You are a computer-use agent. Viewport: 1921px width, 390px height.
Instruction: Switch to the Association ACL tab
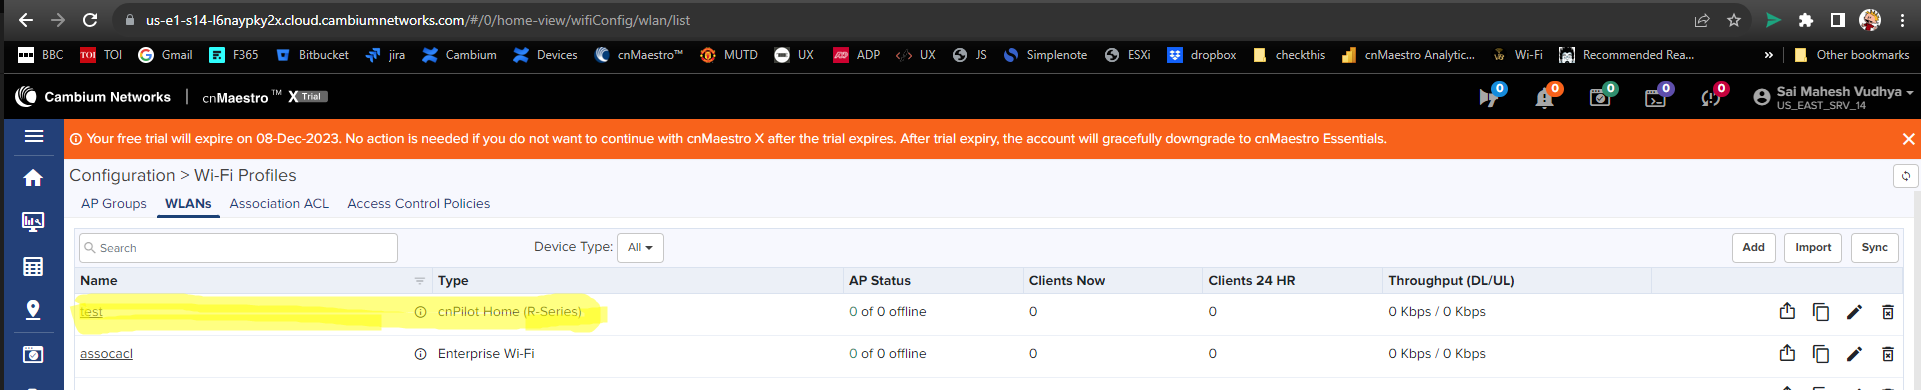point(279,204)
